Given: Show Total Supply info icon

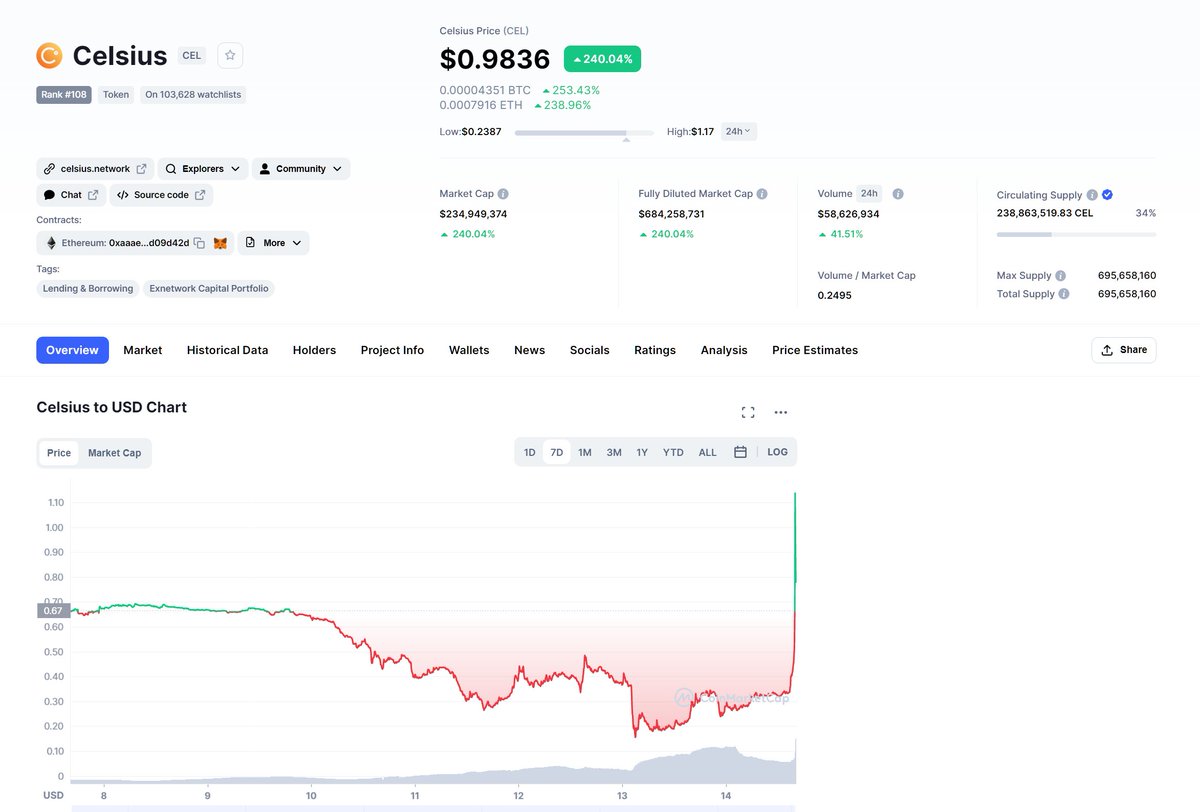Looking at the screenshot, I should coord(1064,294).
